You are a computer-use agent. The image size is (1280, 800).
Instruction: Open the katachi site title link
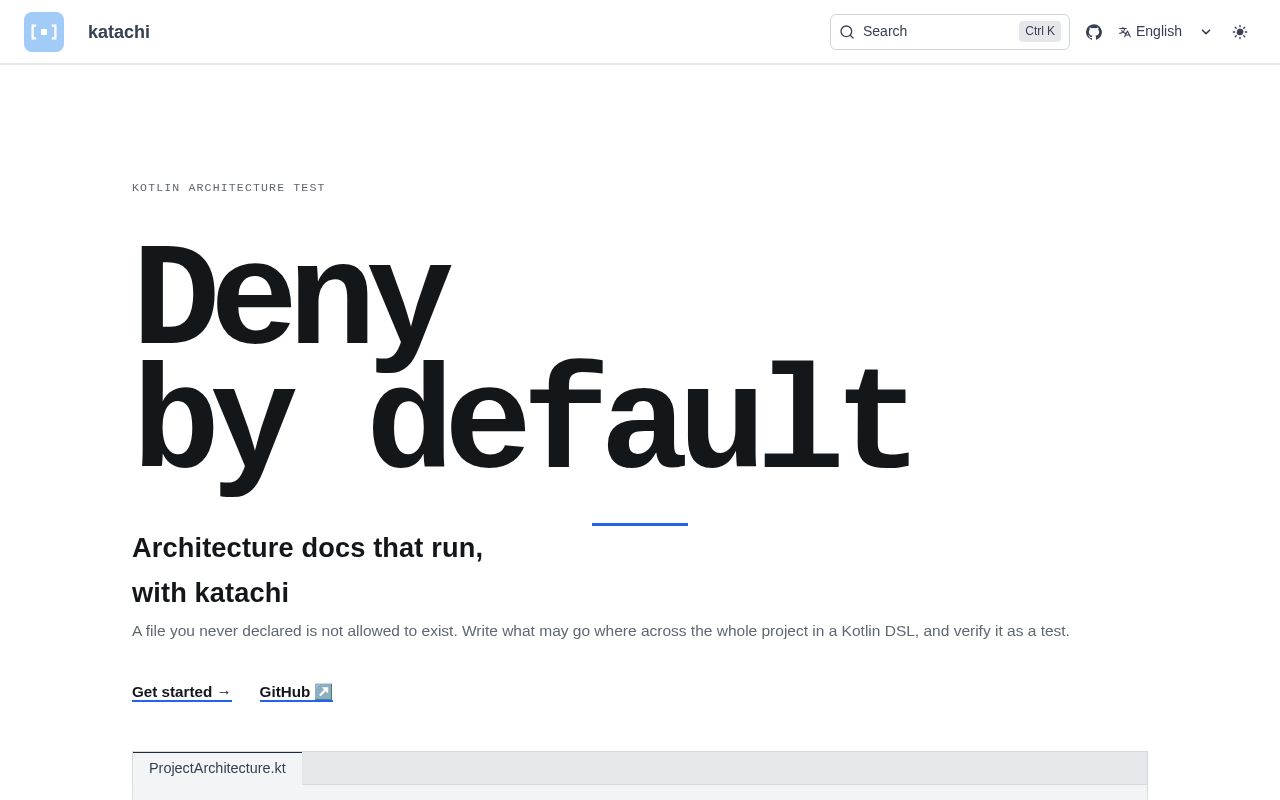pos(119,32)
